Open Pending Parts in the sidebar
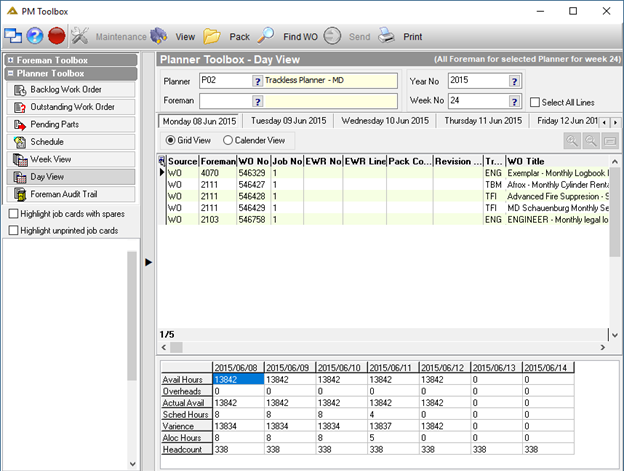 pyautogui.click(x=71, y=125)
